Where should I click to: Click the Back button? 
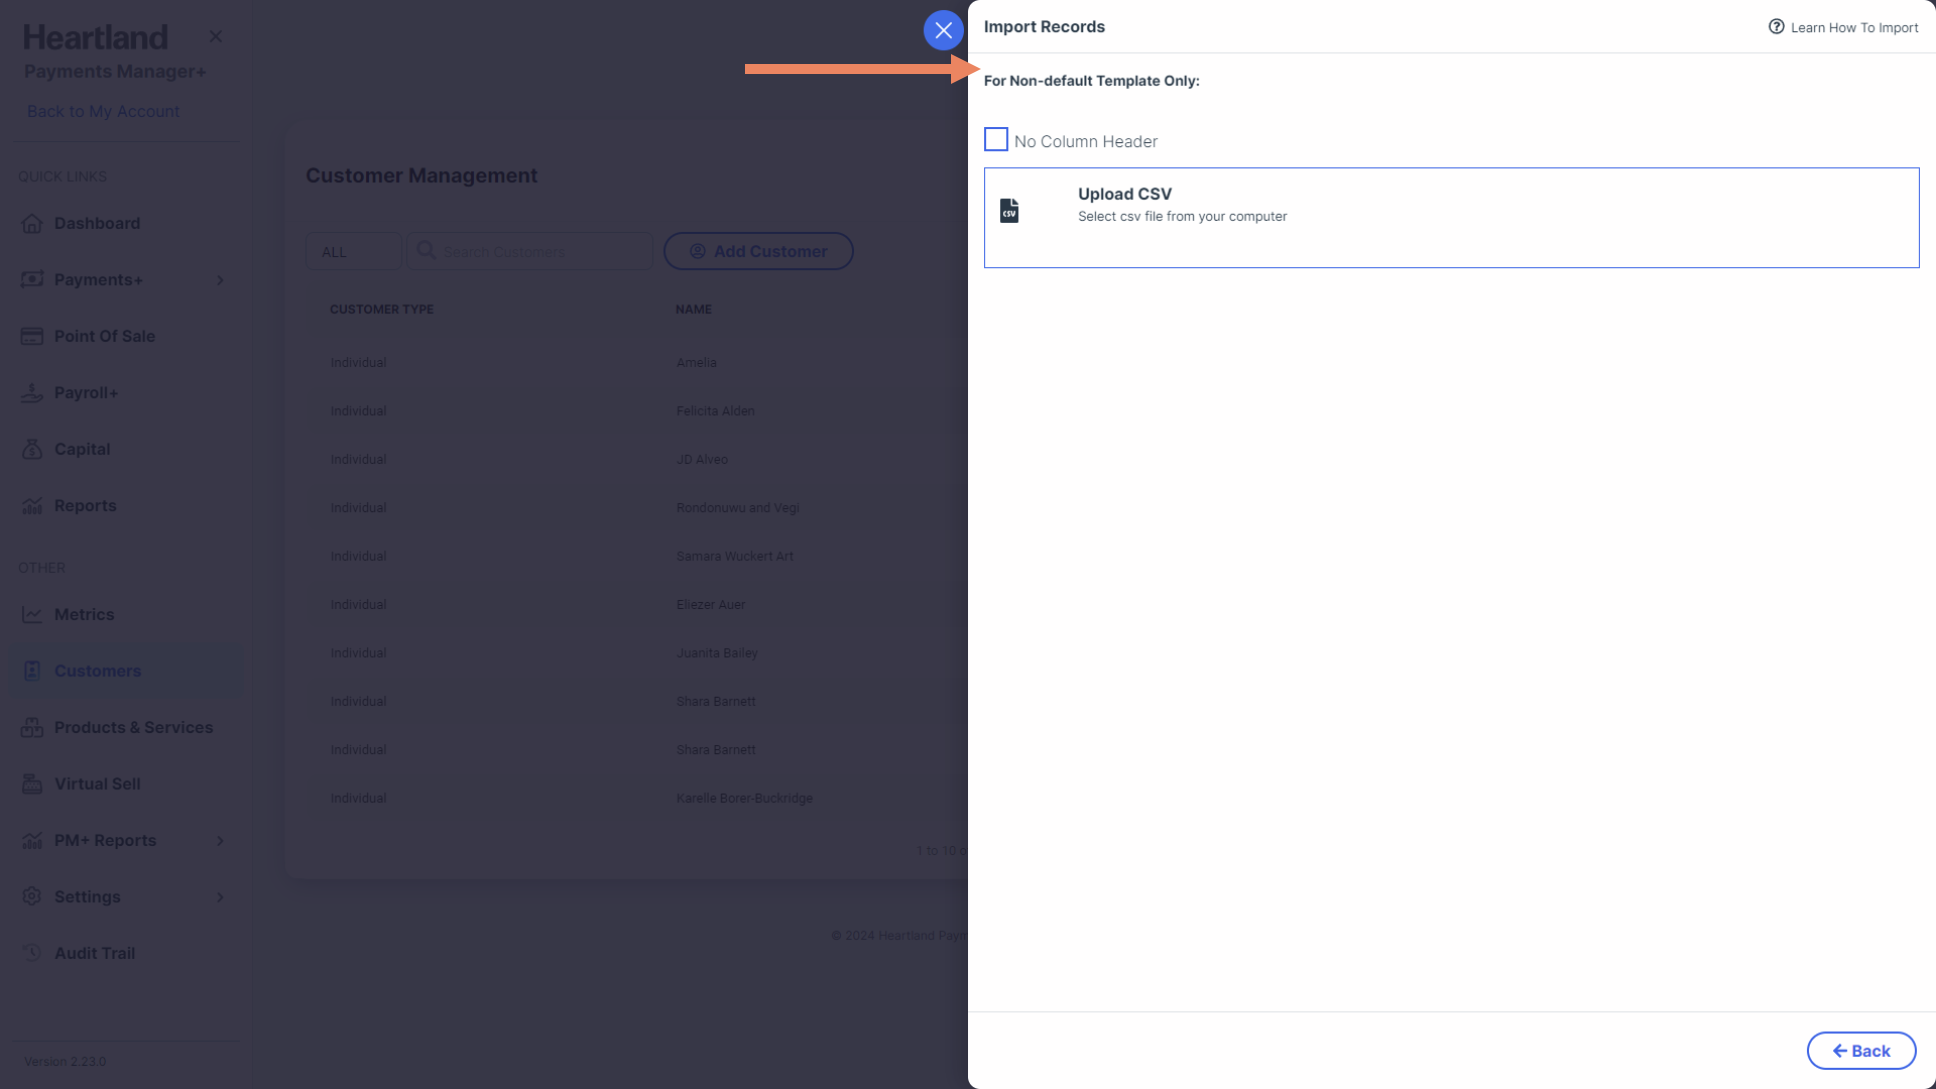1861,1050
